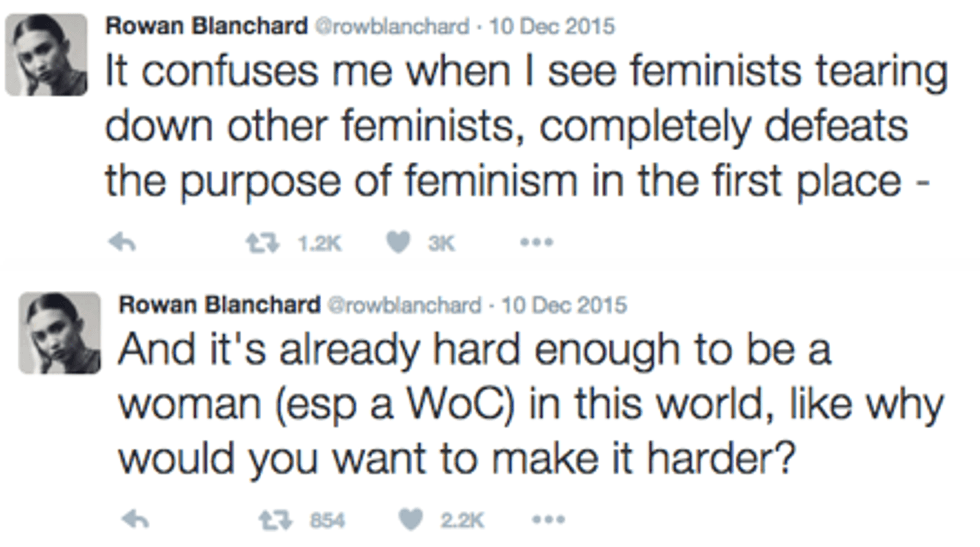This screenshot has width=980, height=547.
Task: Reply to the tweet about feminists tearing down
Action: coord(120,242)
